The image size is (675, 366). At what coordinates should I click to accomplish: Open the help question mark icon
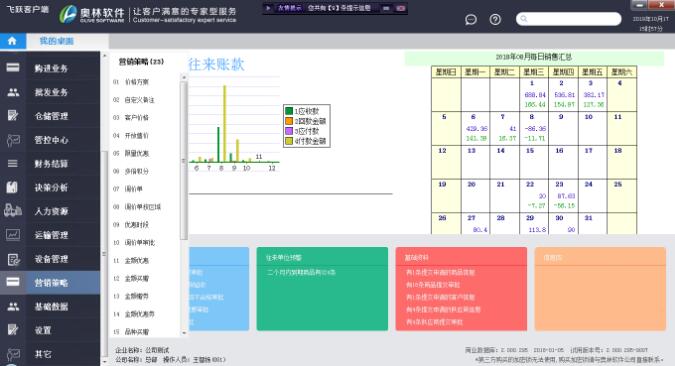[x=495, y=19]
